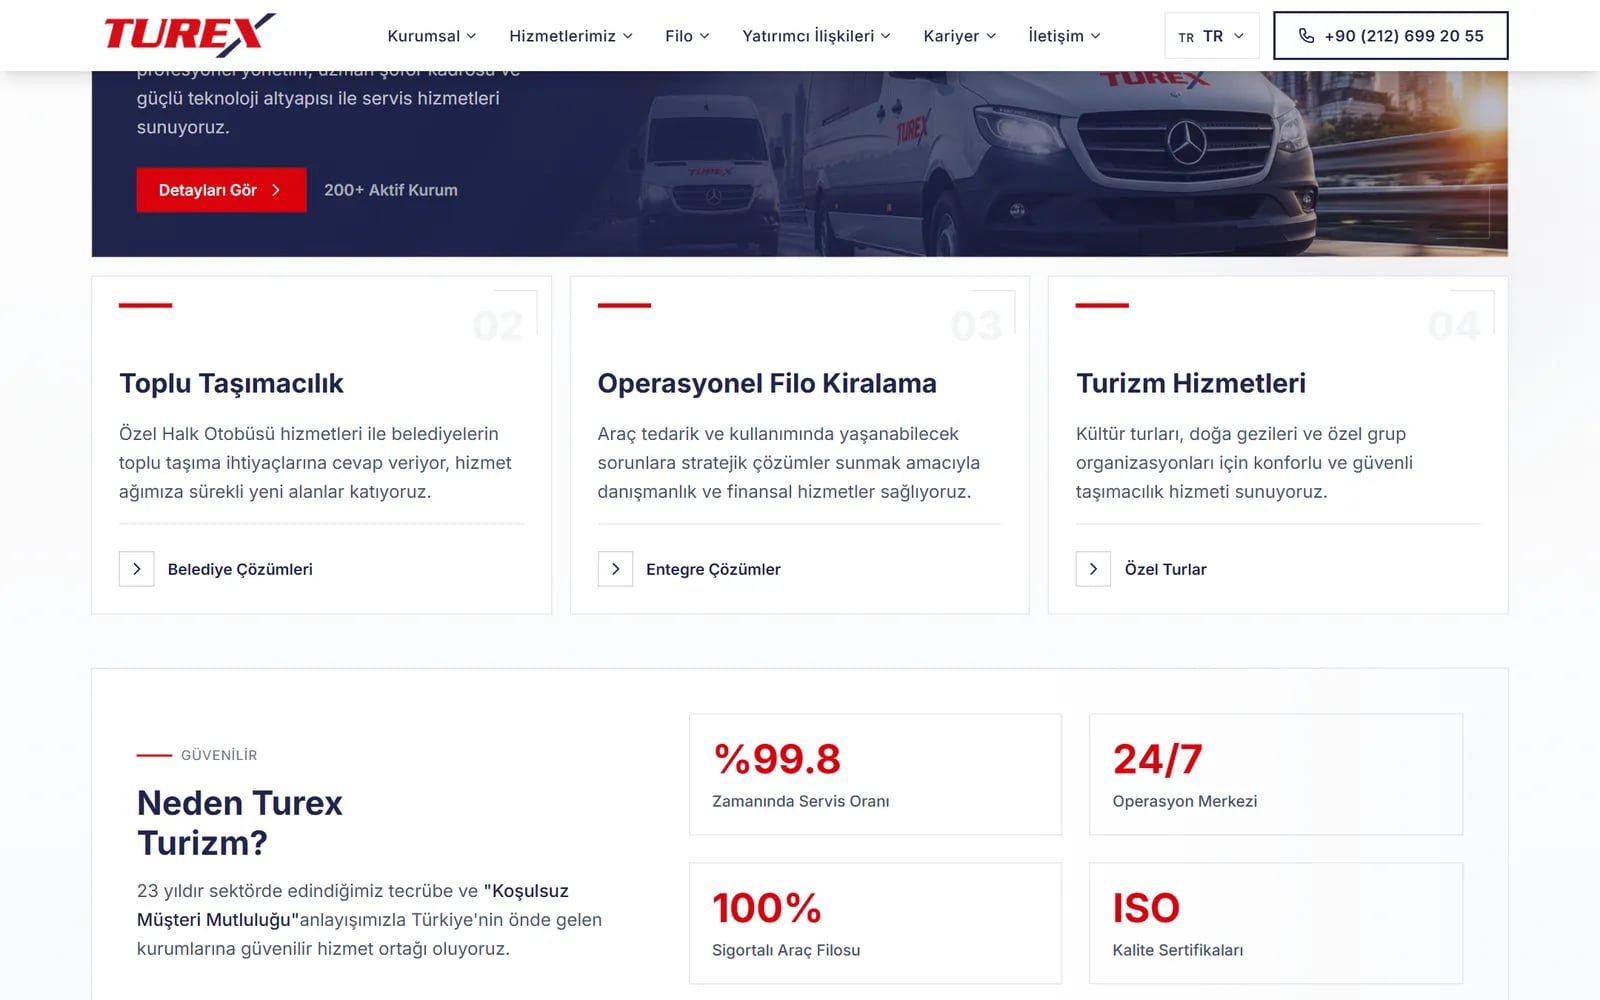The image size is (1600, 1000).
Task: Click the Turizm Hizmetleri heading
Action: click(1191, 384)
